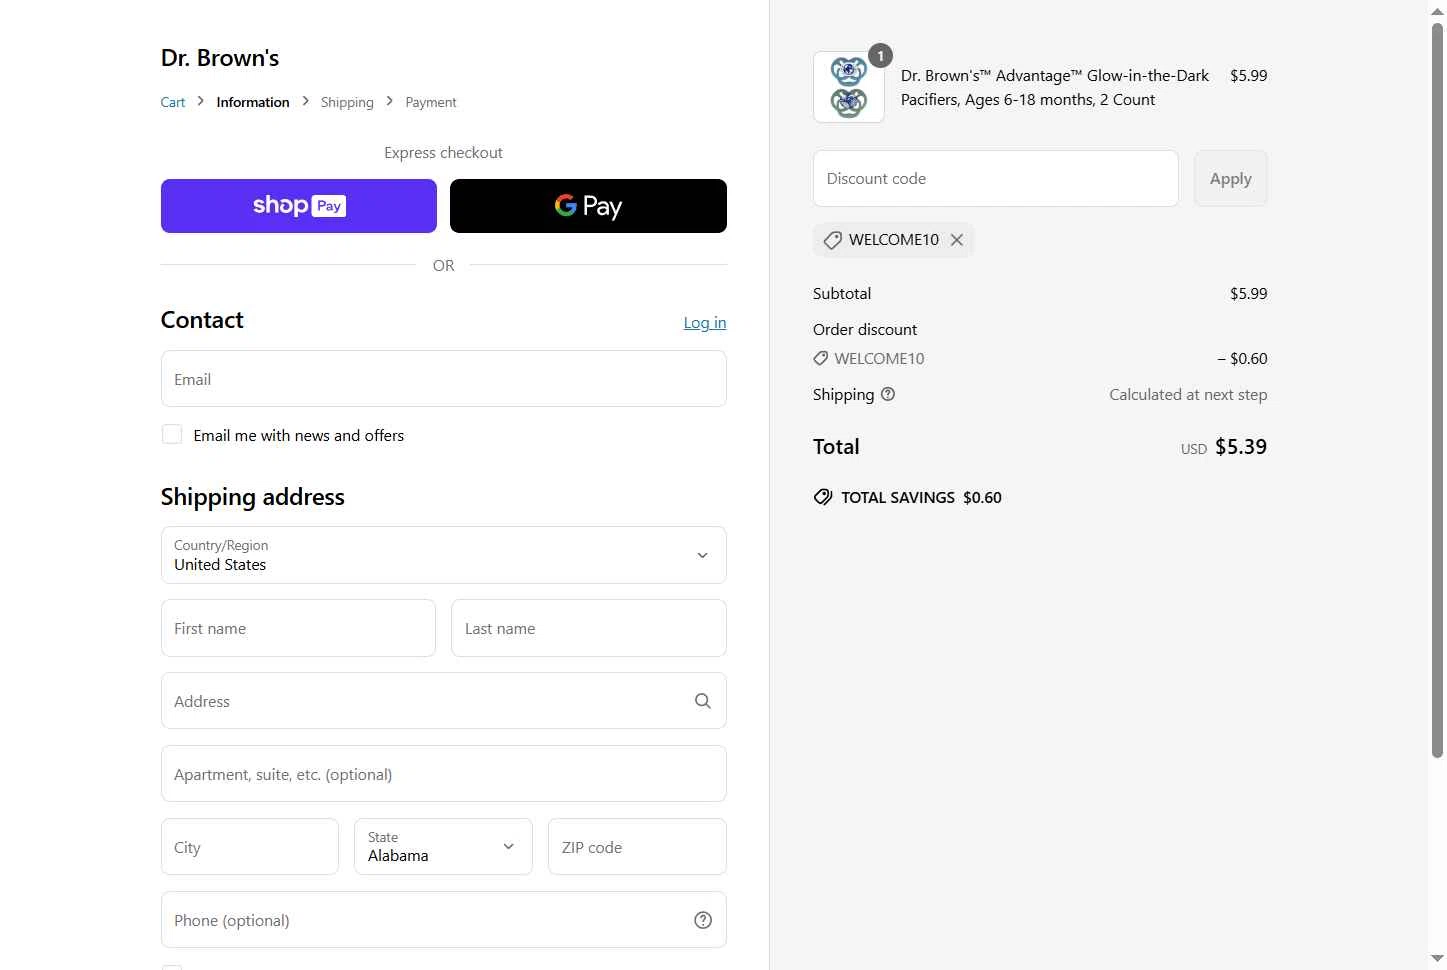Click the Apply discount button

pyautogui.click(x=1231, y=179)
